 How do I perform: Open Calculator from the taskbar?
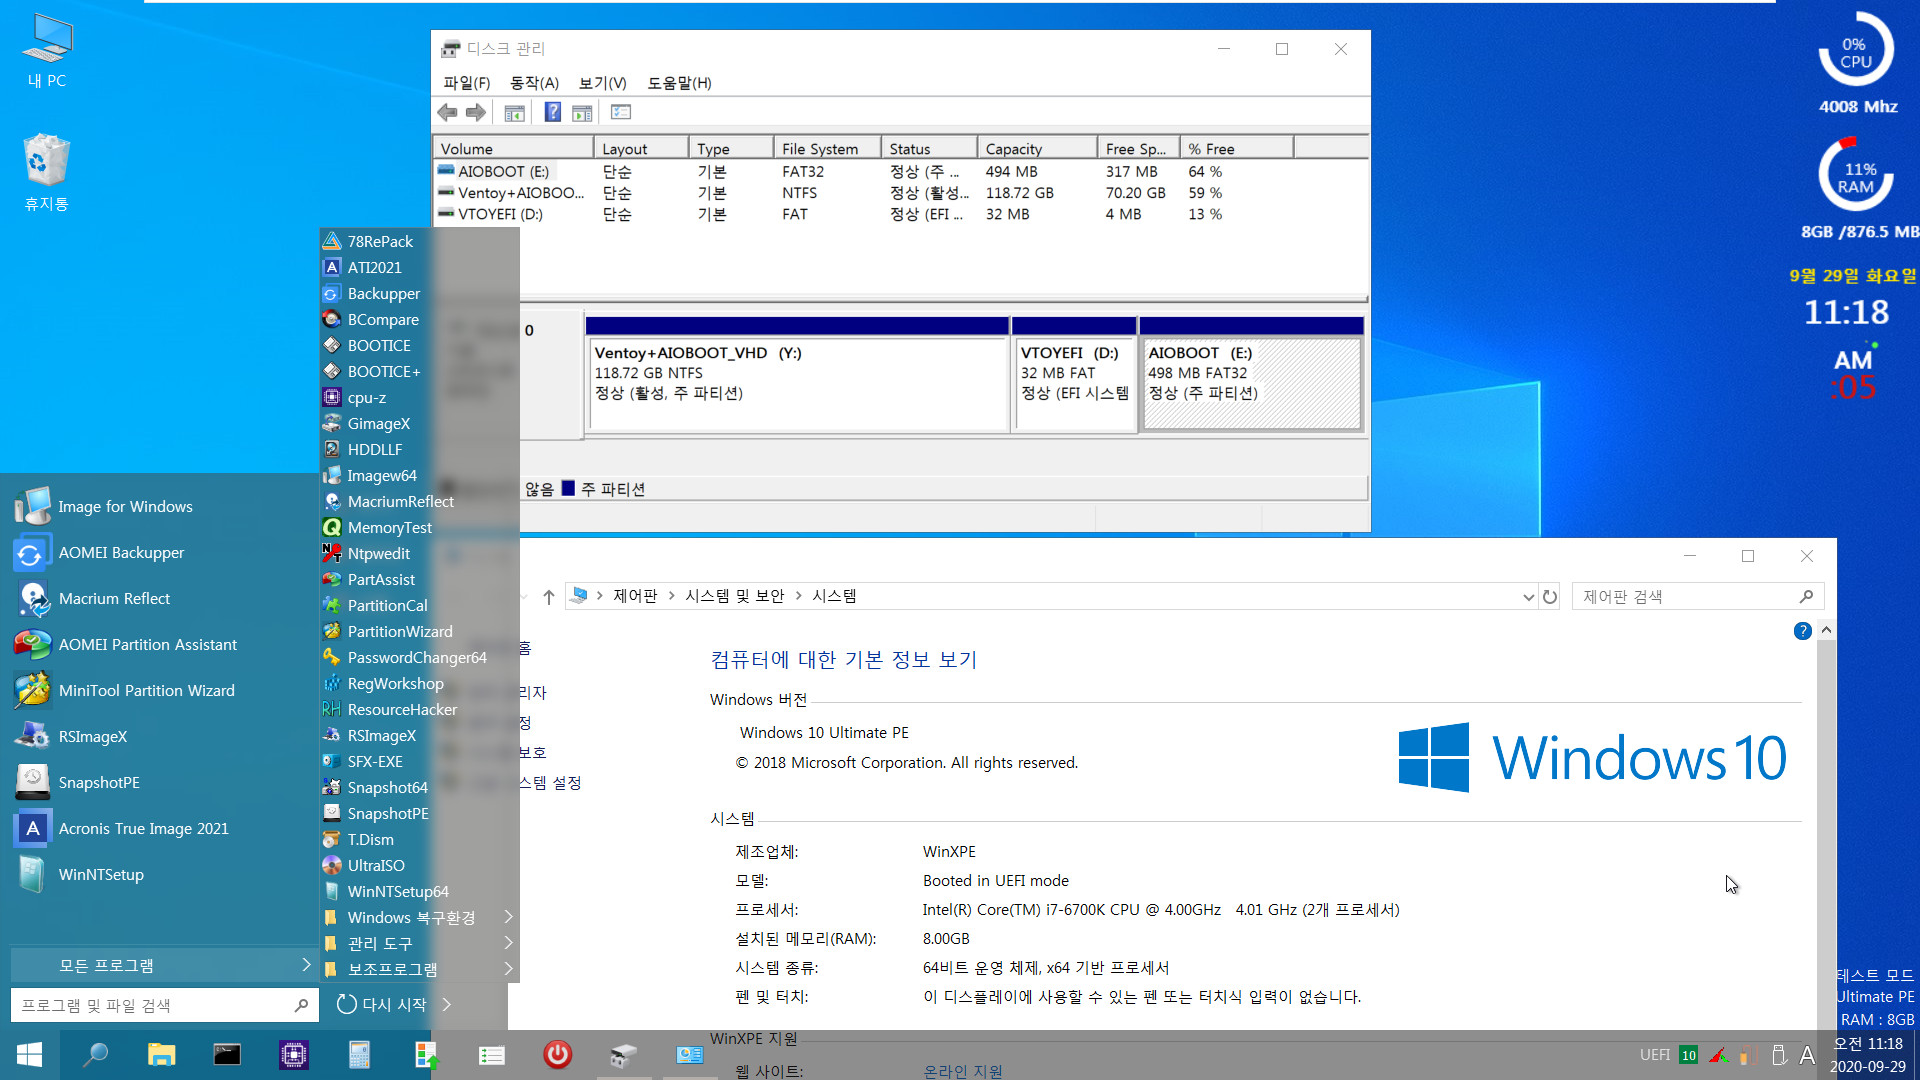(x=359, y=1054)
